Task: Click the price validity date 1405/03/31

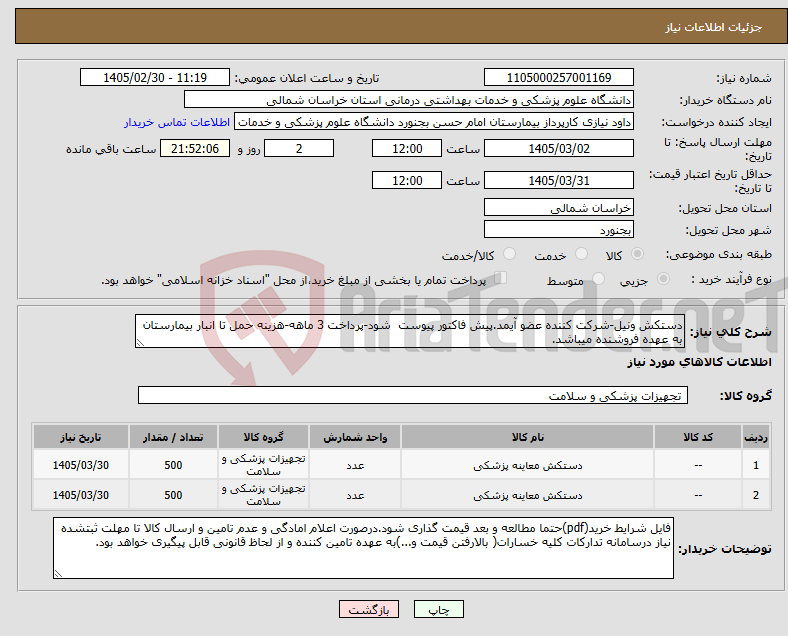Action: [558, 180]
